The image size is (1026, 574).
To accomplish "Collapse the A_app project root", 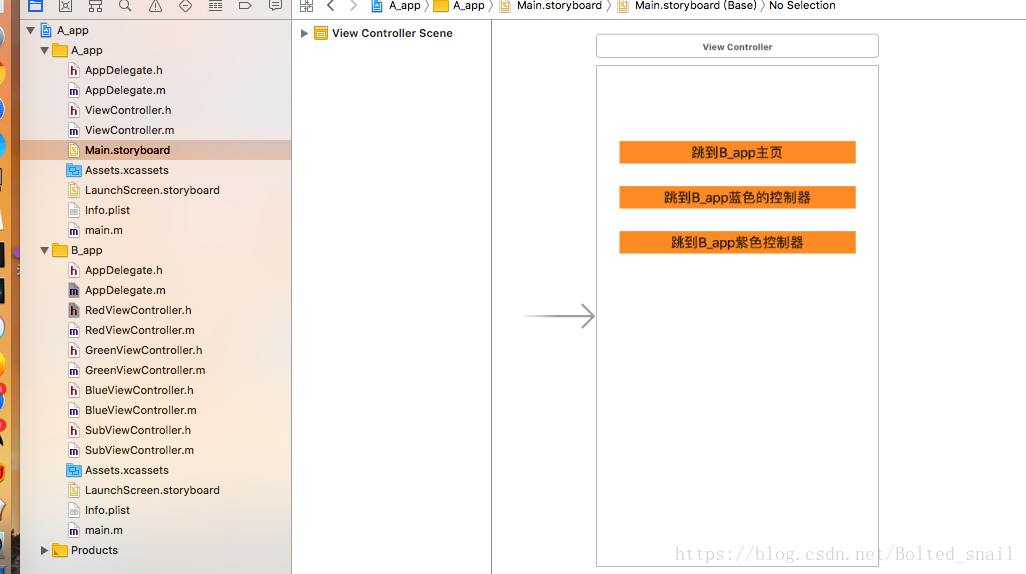I will pos(30,30).
